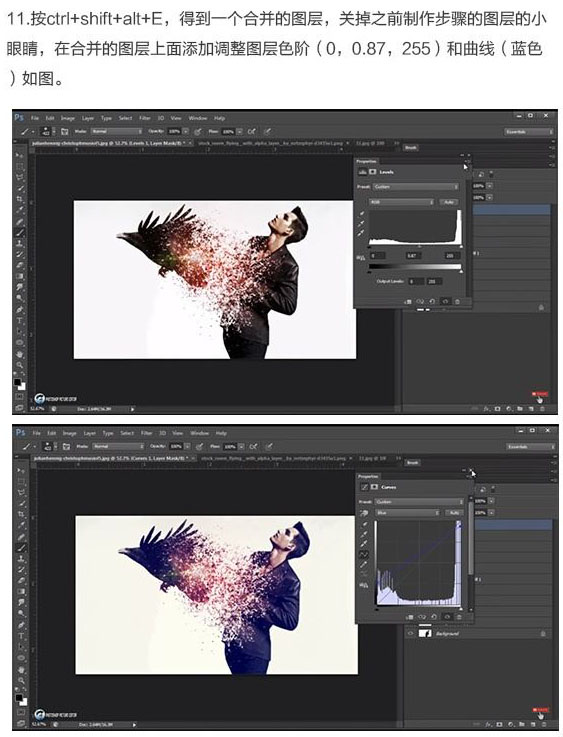Click the on-image adjustment hand icon in Curves
Image resolution: width=563 pixels, height=737 pixels.
[x=364, y=513]
